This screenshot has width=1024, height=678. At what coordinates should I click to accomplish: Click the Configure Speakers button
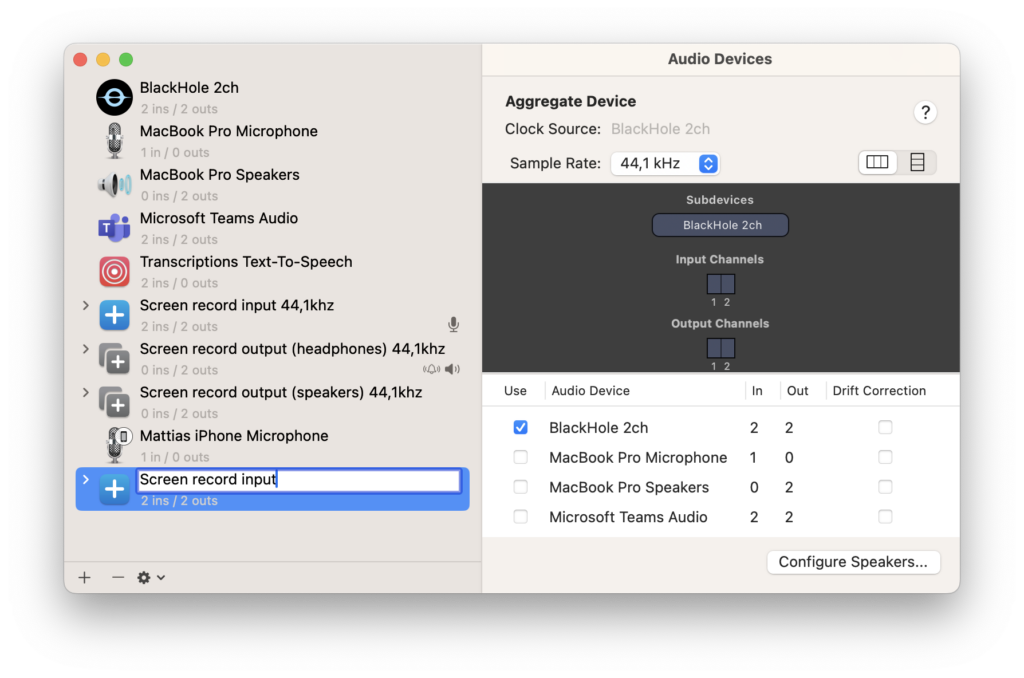pos(853,562)
